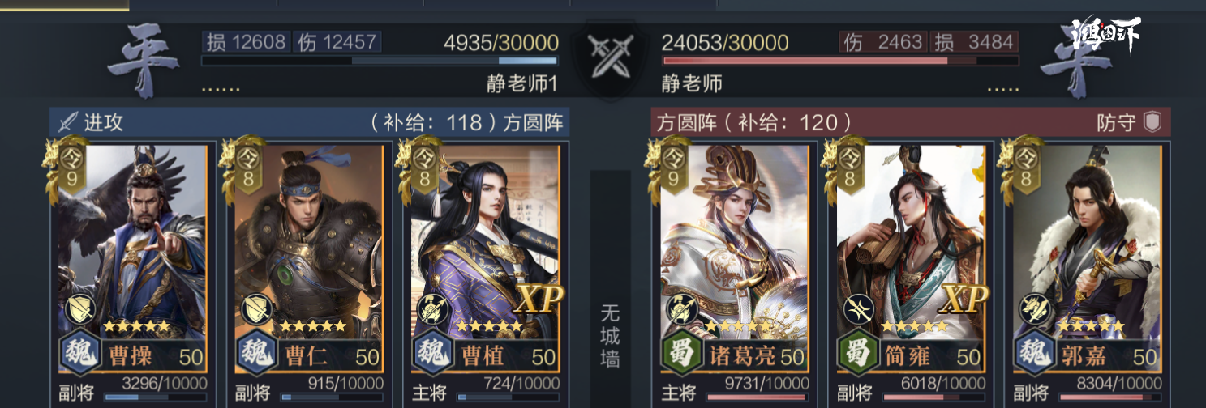Viewport: 1206px width, 408px height.
Task: Click the 蜀 faction badge on 简雍
Action: tap(857, 355)
